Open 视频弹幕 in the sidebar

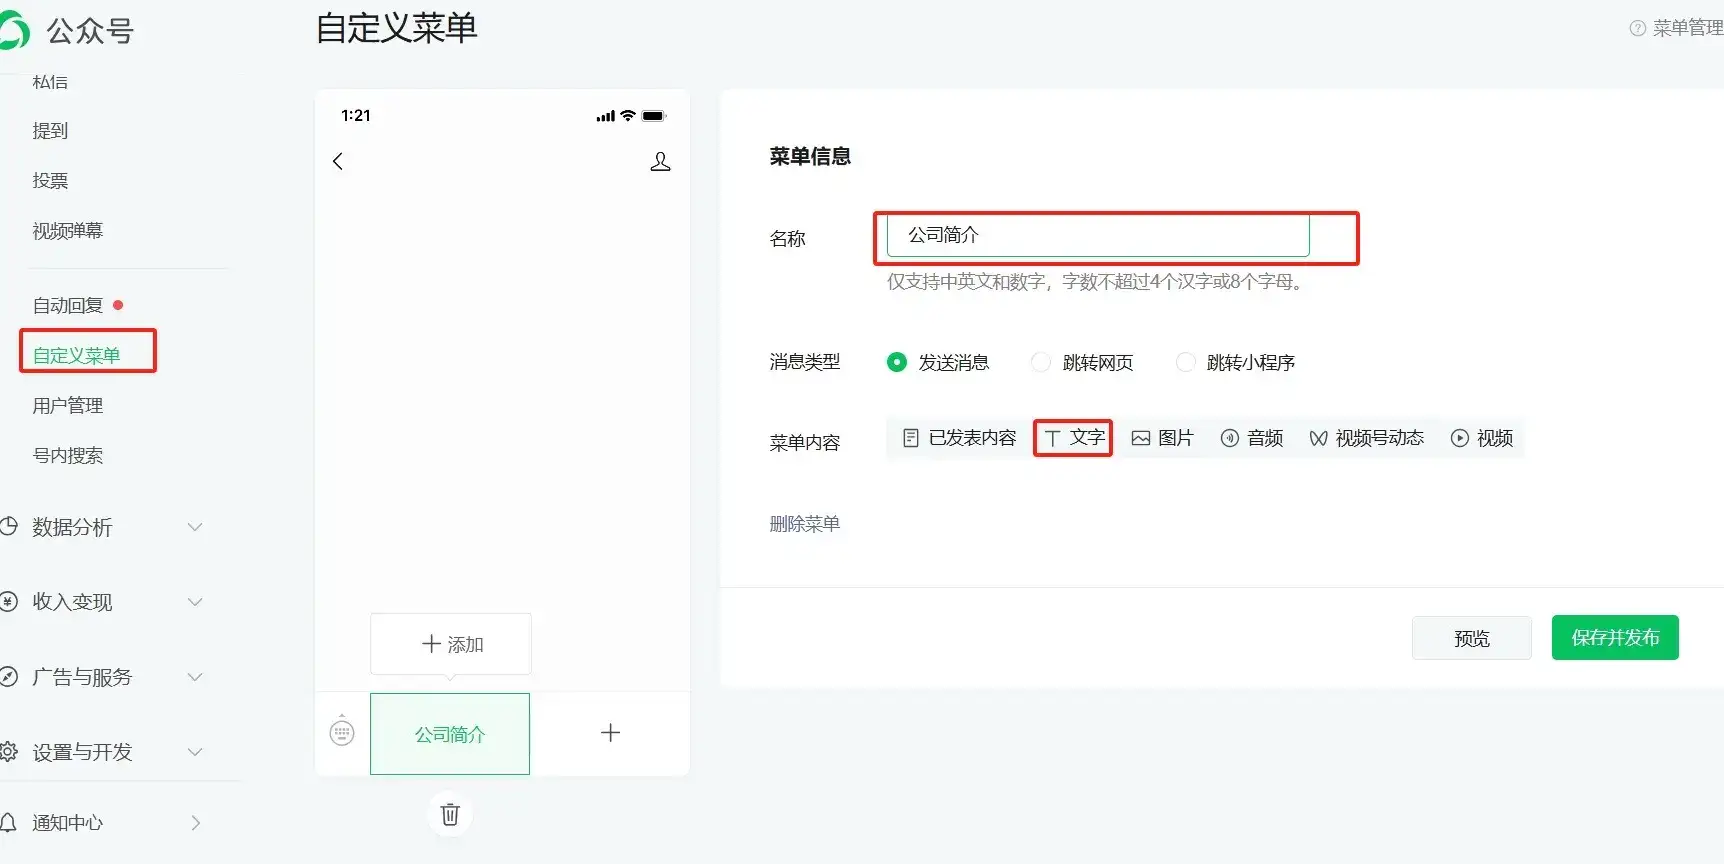pyautogui.click(x=67, y=231)
